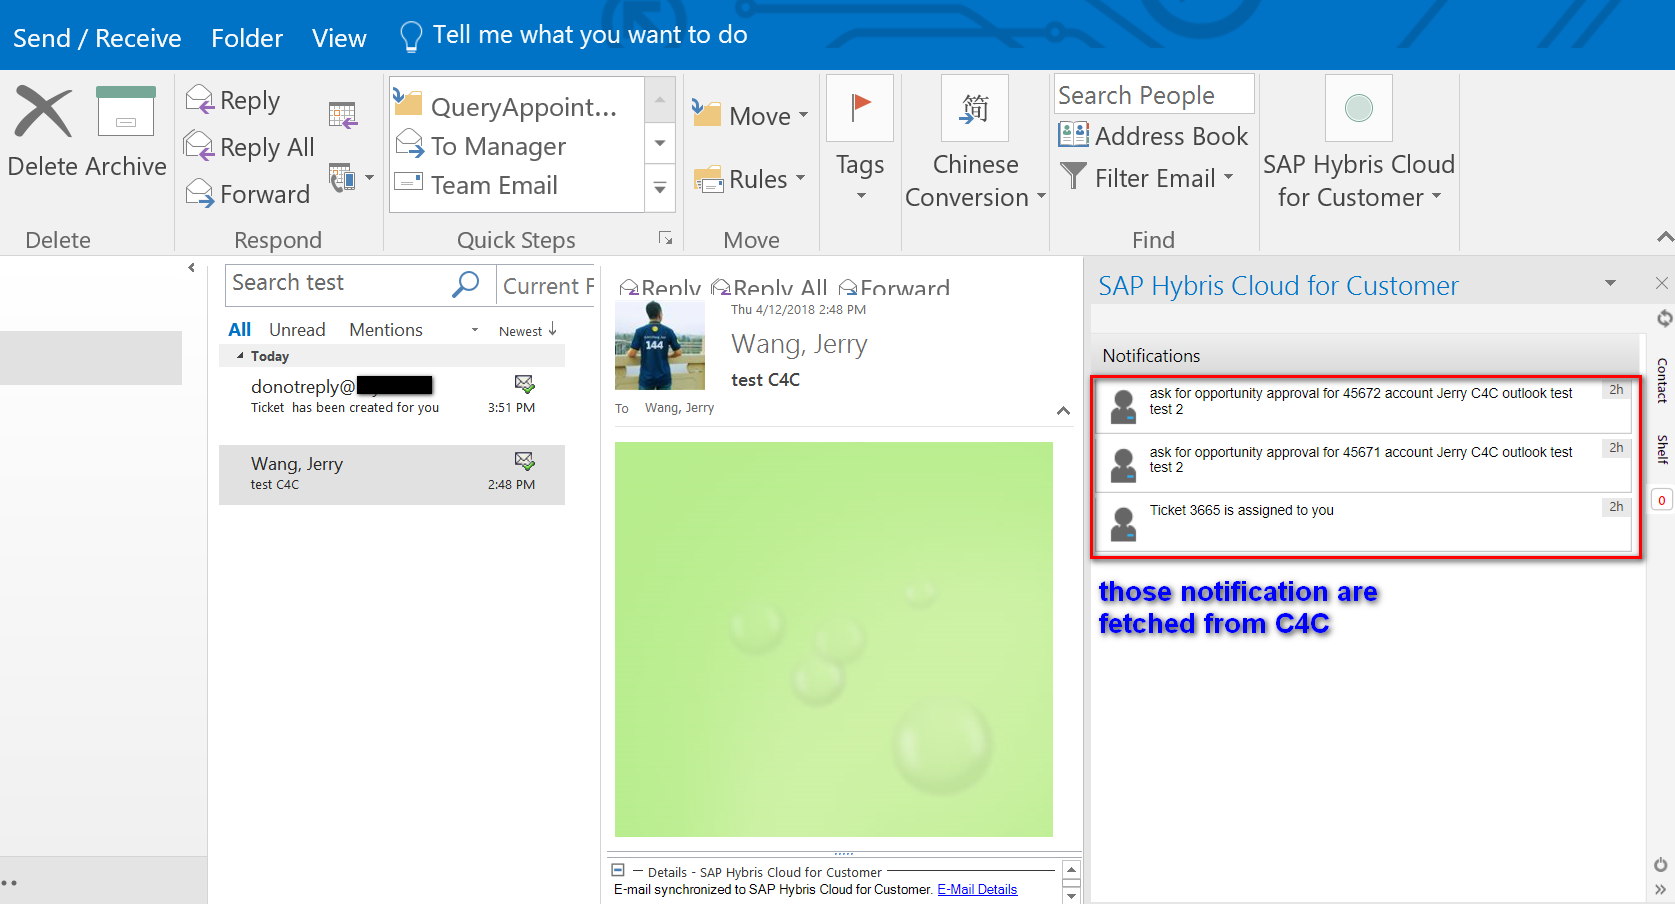Viewport: 1675px width, 904px height.
Task: Click the SAP Hybris Cloud for Customer ribbon icon
Action: pos(1359,108)
